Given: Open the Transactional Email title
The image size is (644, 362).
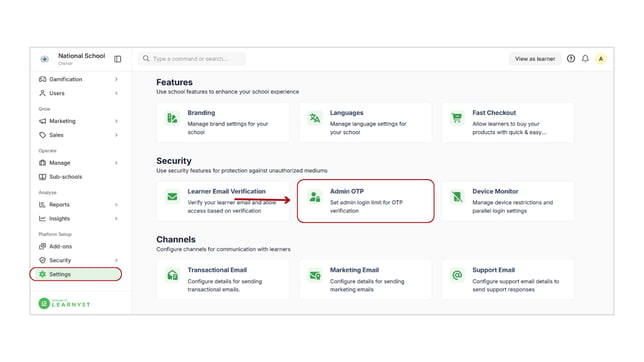Looking at the screenshot, I should tap(217, 270).
